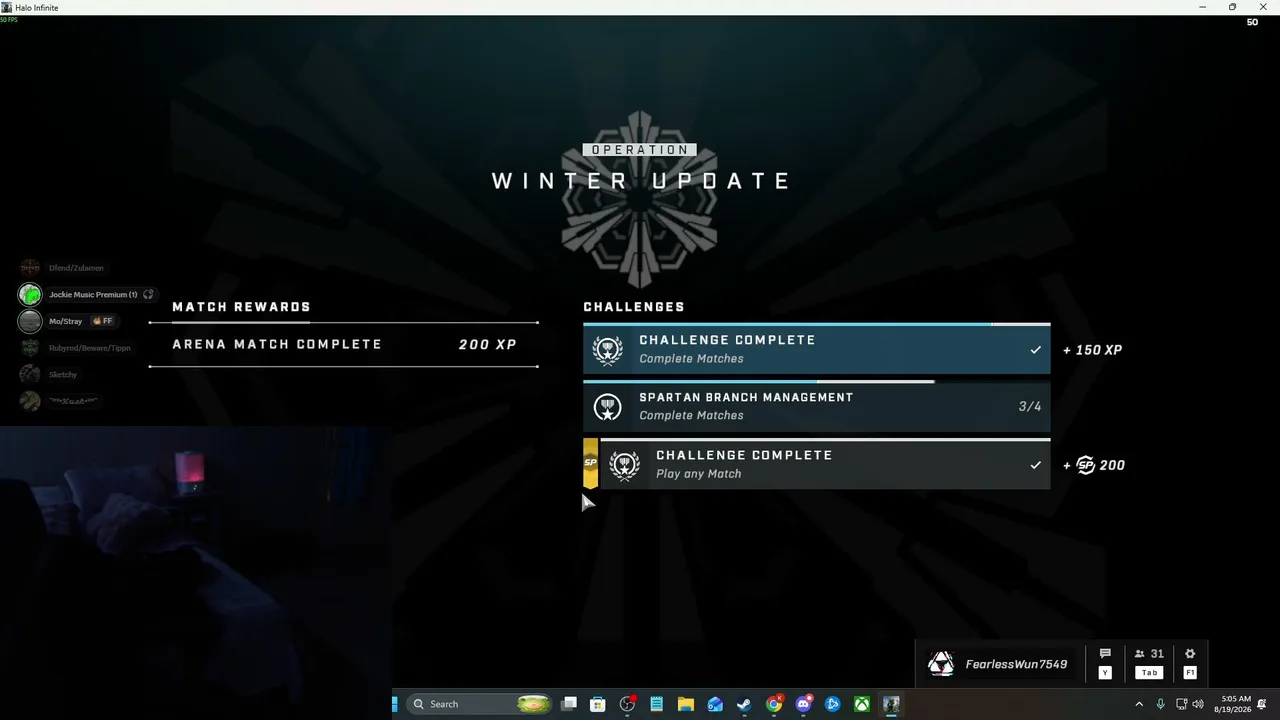
Task: Click the FearlessWun7549 player emblem
Action: coord(941,664)
